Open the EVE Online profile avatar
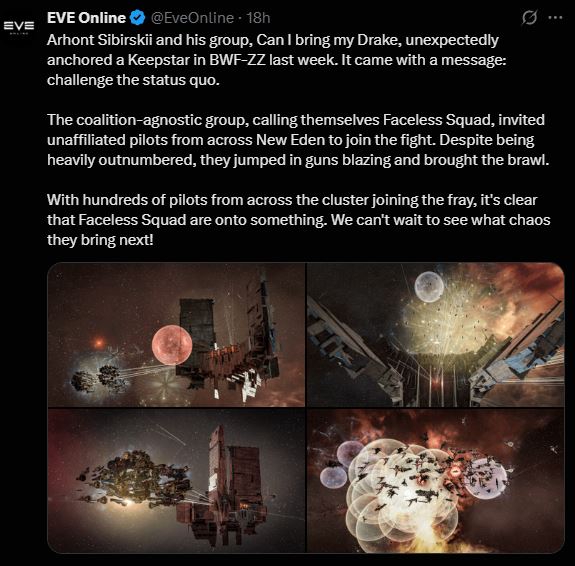Viewport: 575px width, 566px height. [19, 27]
